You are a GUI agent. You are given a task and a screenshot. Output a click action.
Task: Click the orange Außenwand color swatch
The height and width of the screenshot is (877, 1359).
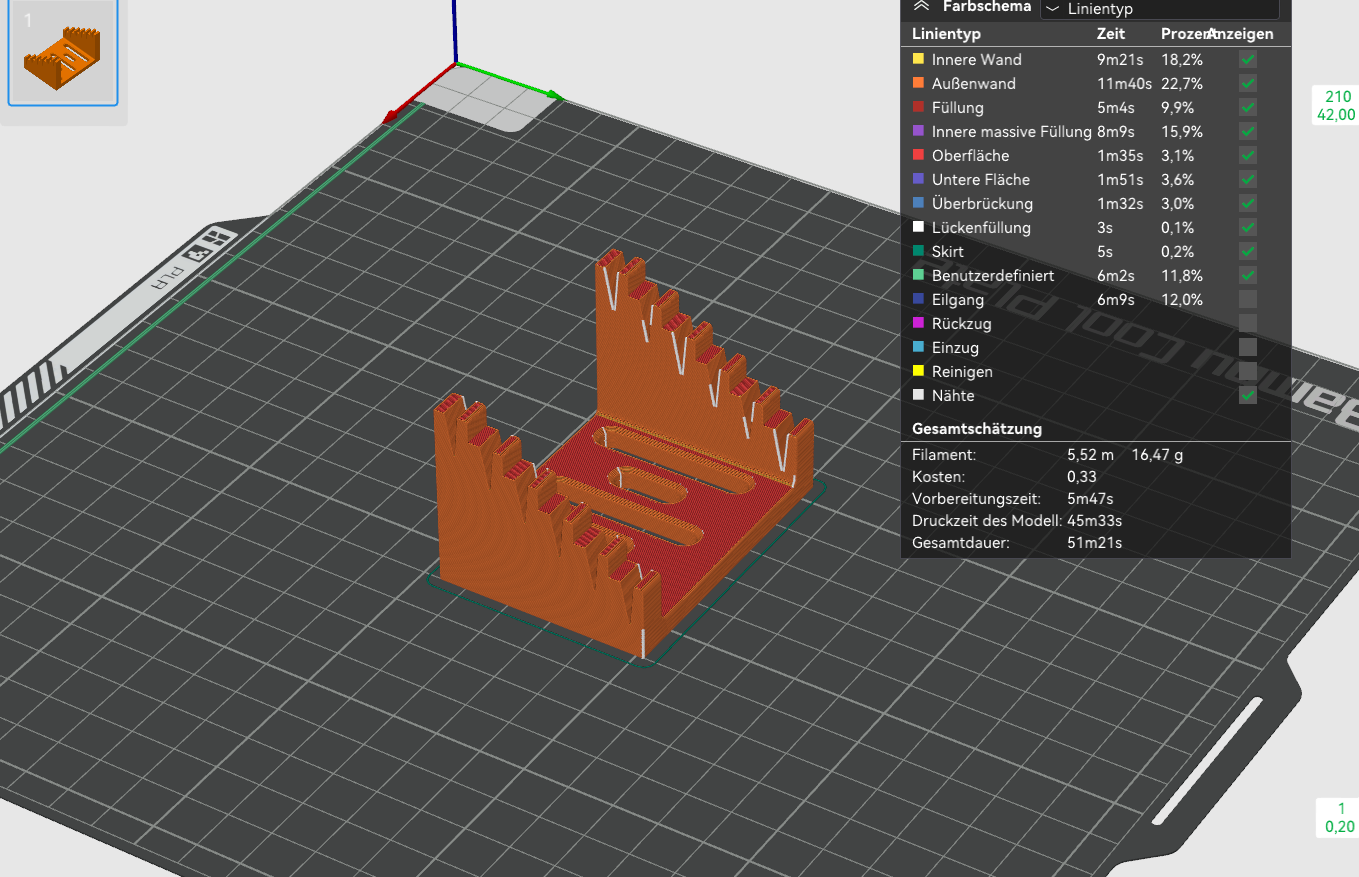[x=918, y=83]
